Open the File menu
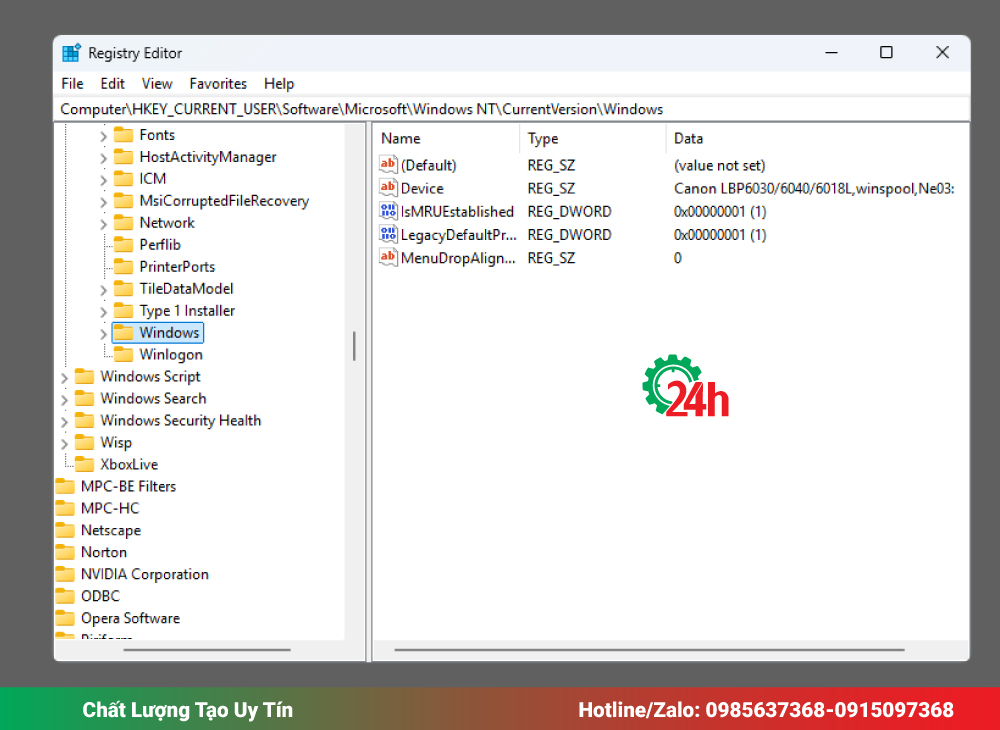The width and height of the screenshot is (1000, 730). [x=72, y=84]
